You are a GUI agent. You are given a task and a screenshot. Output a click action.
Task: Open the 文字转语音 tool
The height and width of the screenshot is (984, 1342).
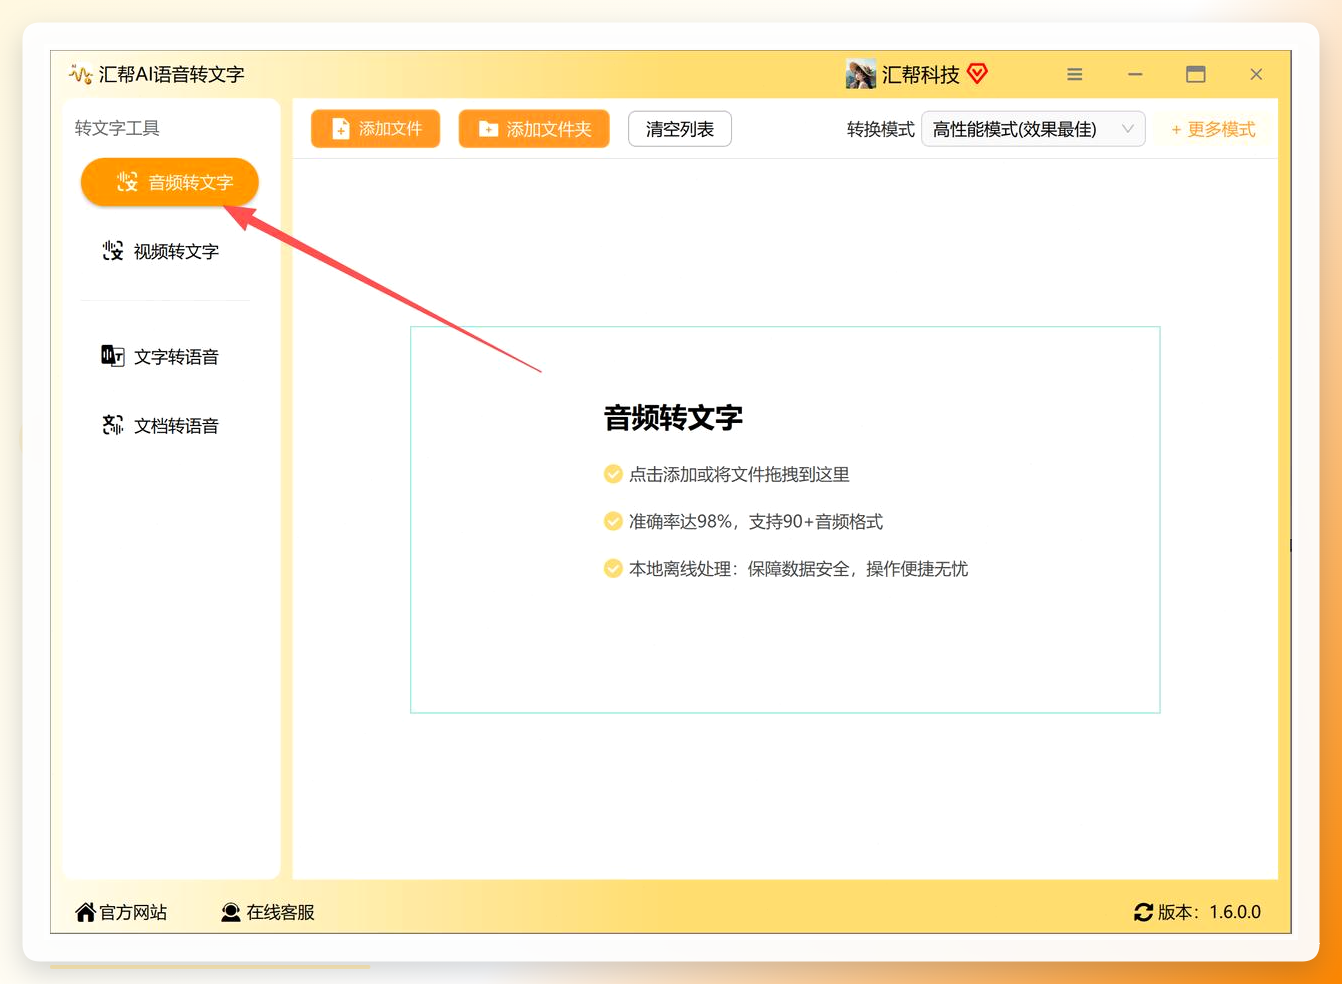161,357
